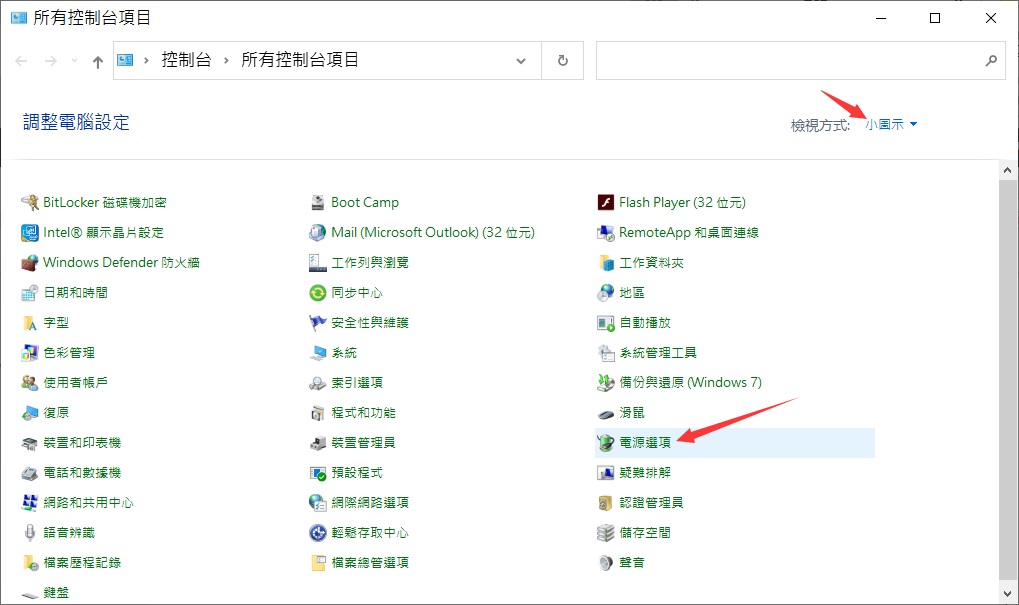Open the 使用者帳戶 icon
This screenshot has height=605, width=1019.
[x=30, y=383]
